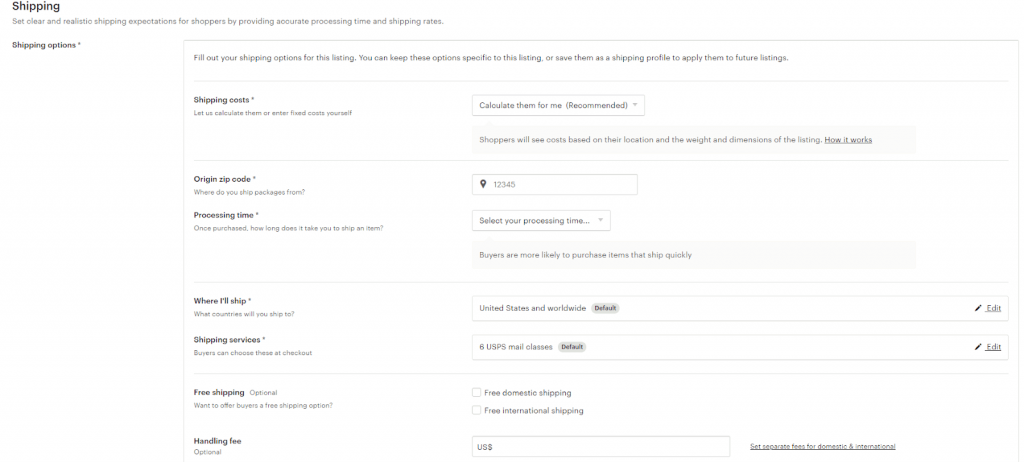Focus the Origin zip code field
This screenshot has height=462, width=1024.
pyautogui.click(x=560, y=184)
